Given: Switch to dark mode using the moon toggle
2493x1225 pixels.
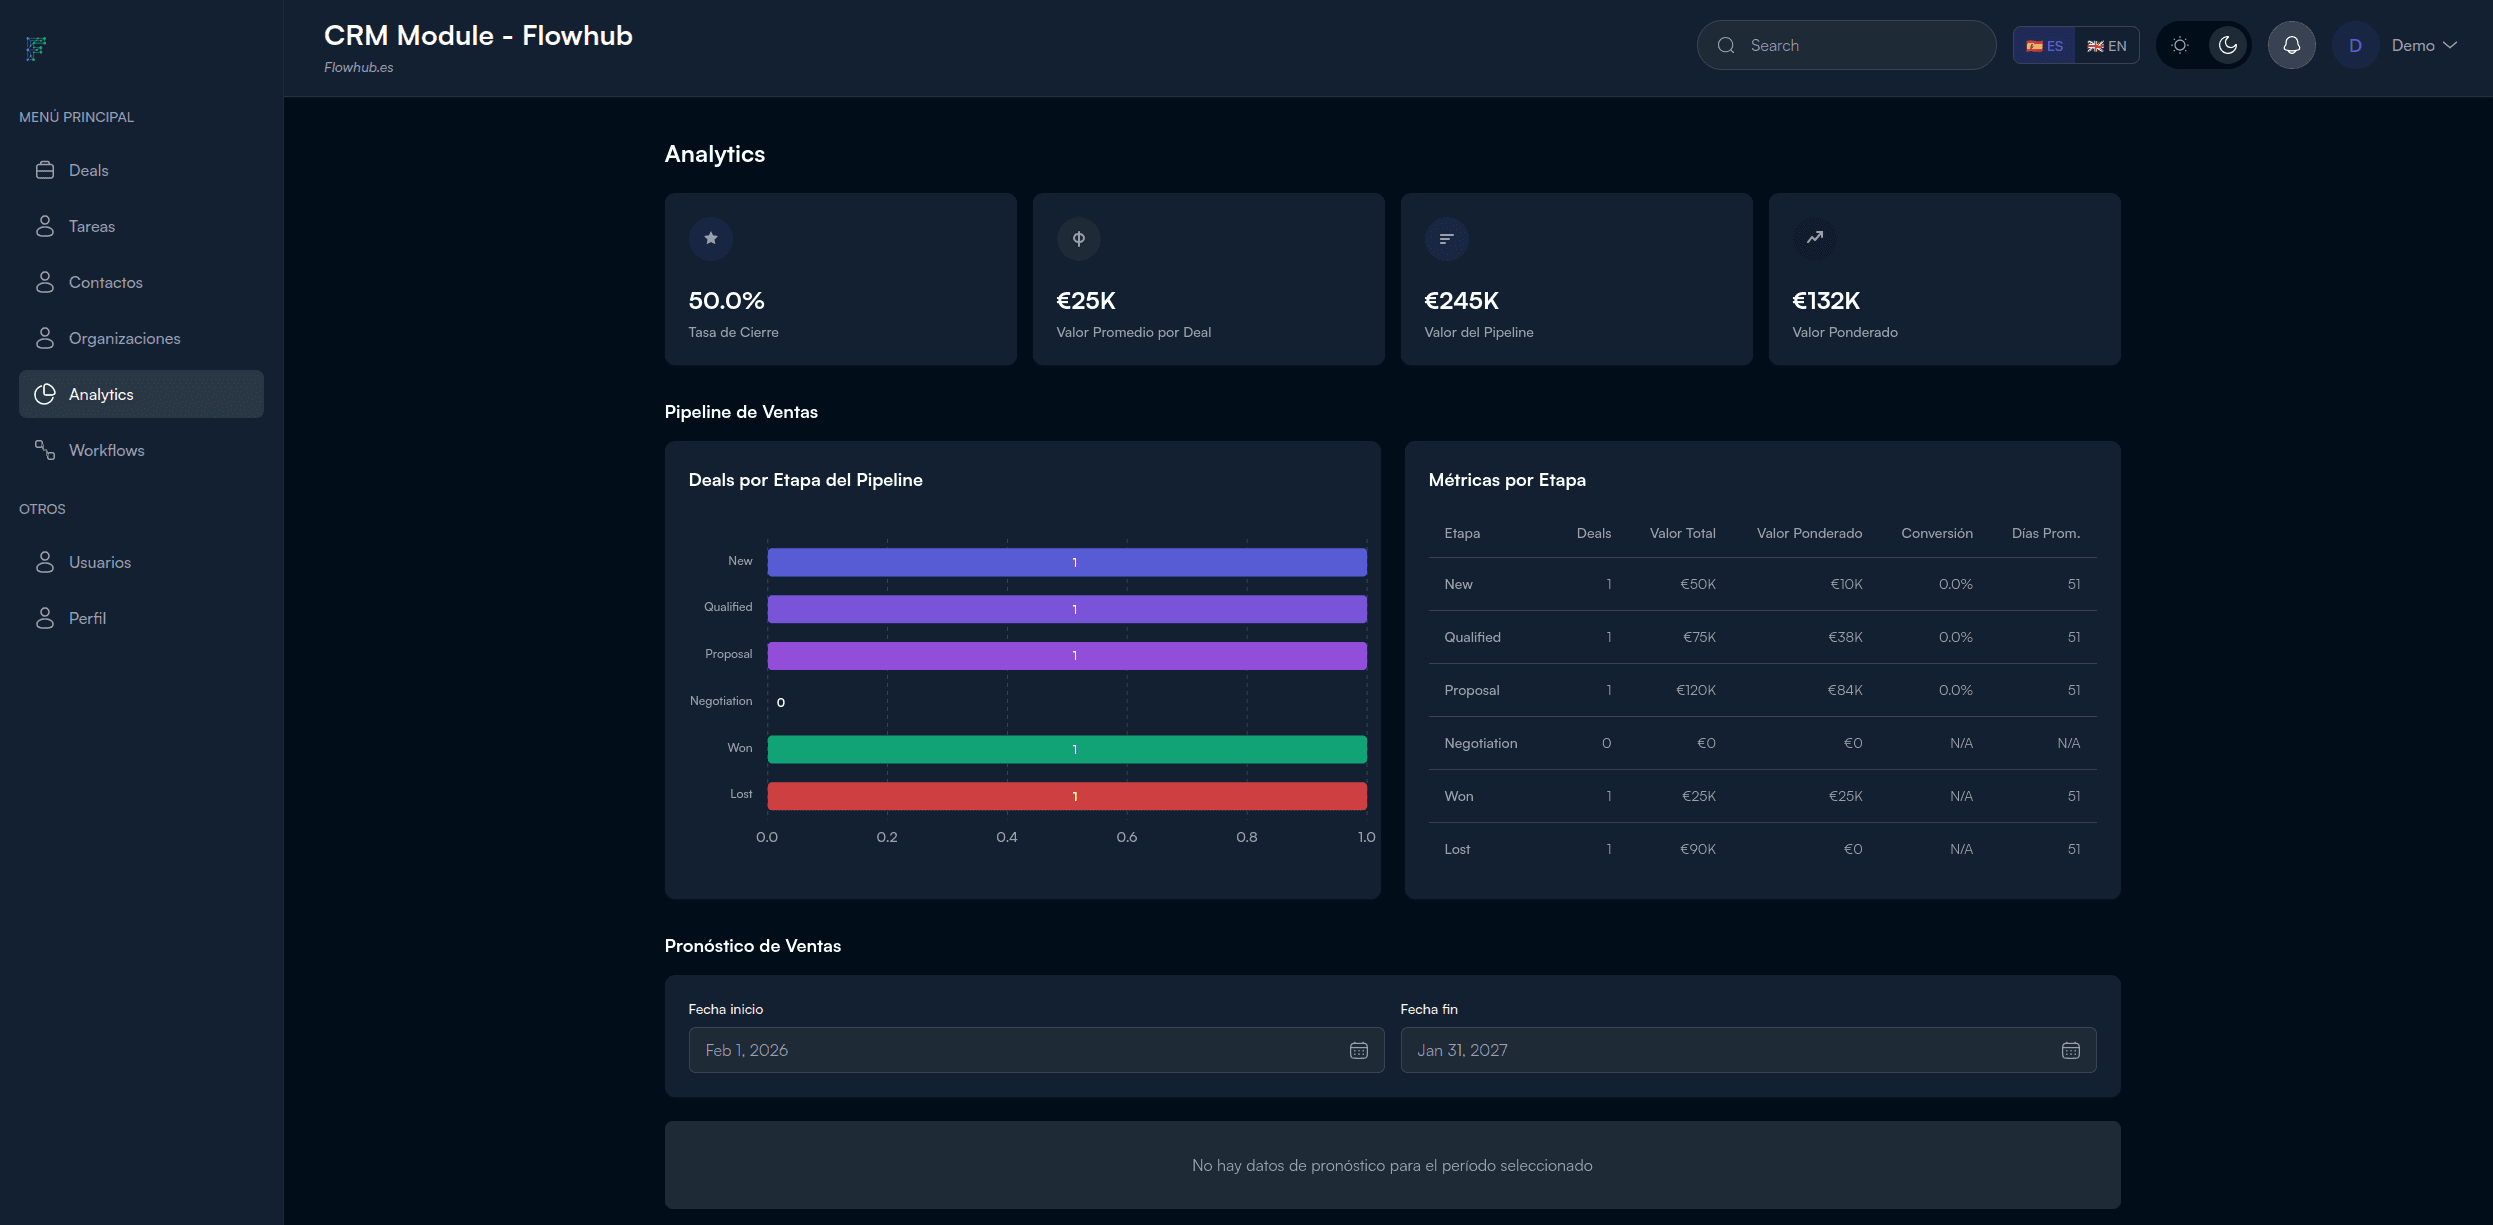Looking at the screenshot, I should pos(2229,44).
